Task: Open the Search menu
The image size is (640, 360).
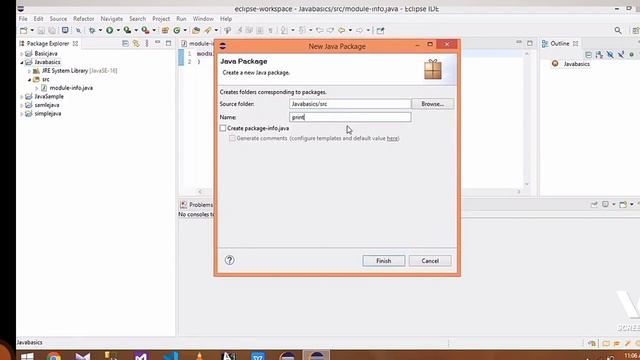Action: pyautogui.click(x=138, y=19)
